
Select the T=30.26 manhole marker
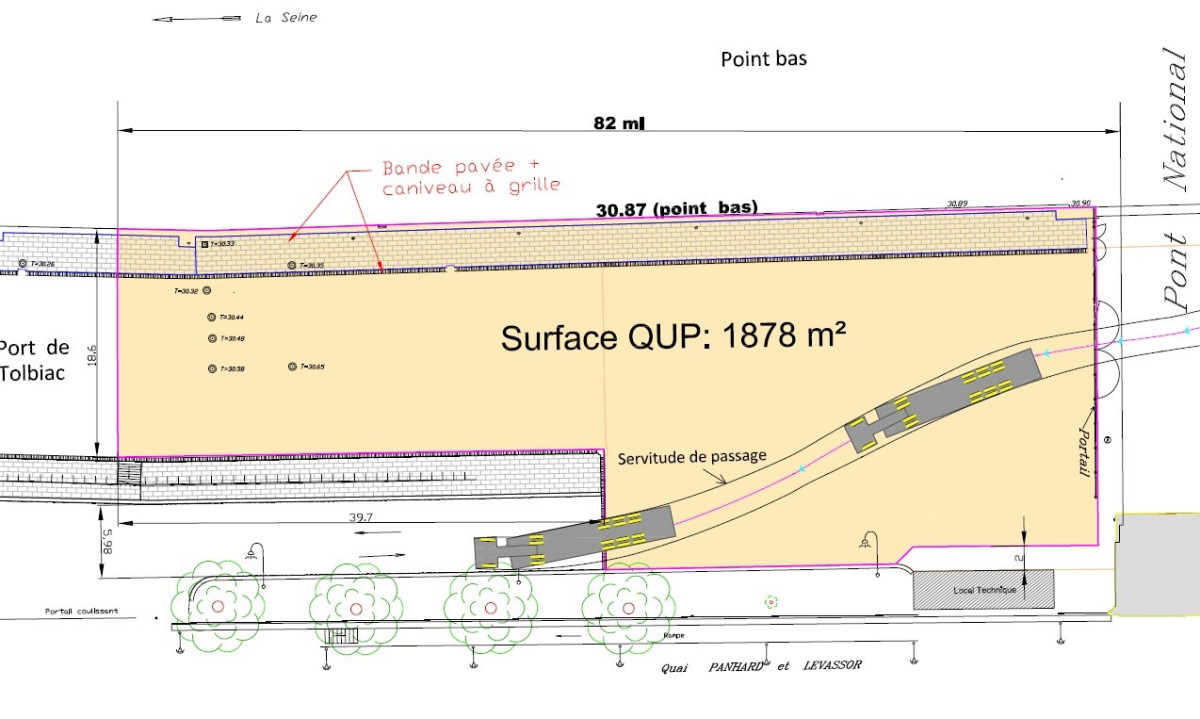[x=23, y=265]
